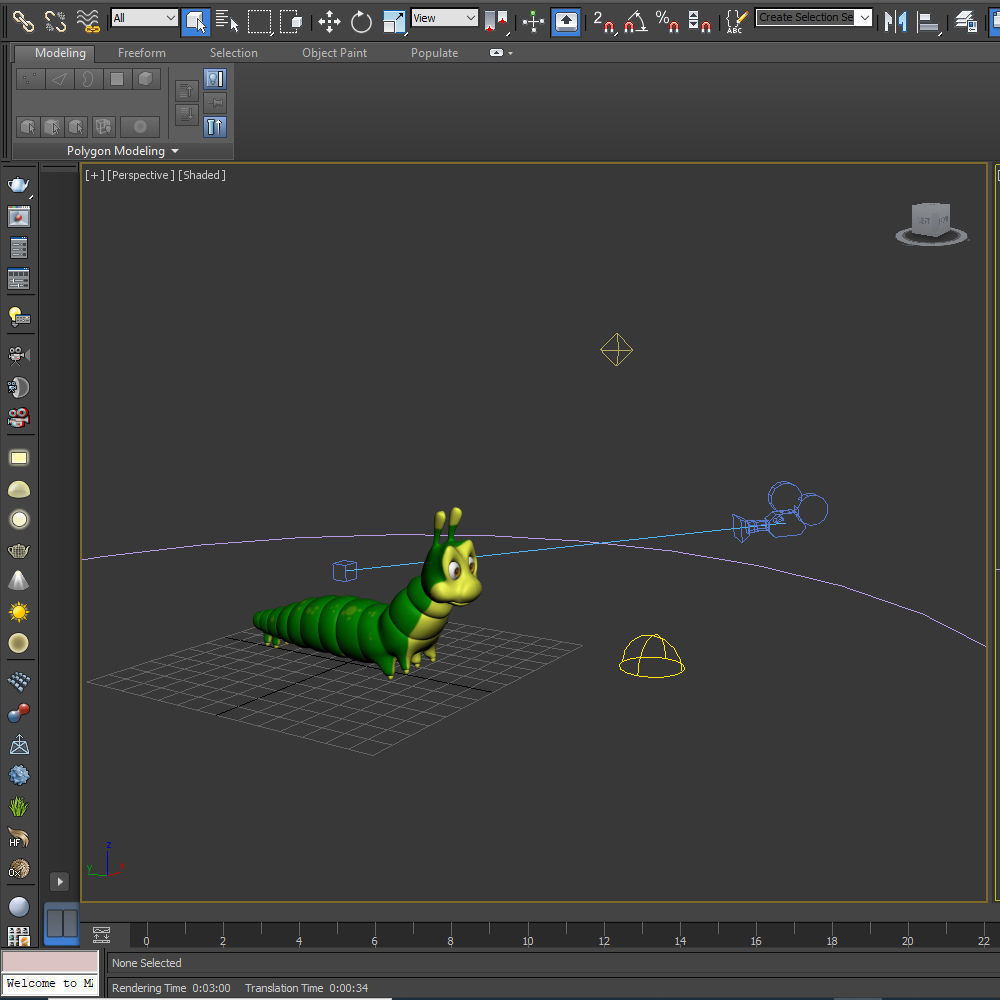The height and width of the screenshot is (1000, 1000).
Task: Select the Move tool
Action: coord(329,22)
